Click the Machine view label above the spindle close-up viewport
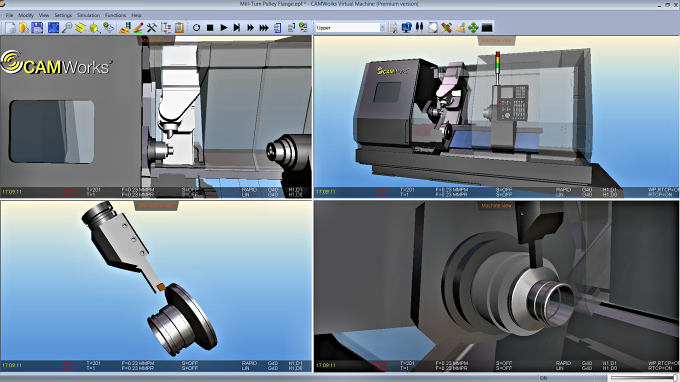The image size is (680, 382). [x=497, y=206]
